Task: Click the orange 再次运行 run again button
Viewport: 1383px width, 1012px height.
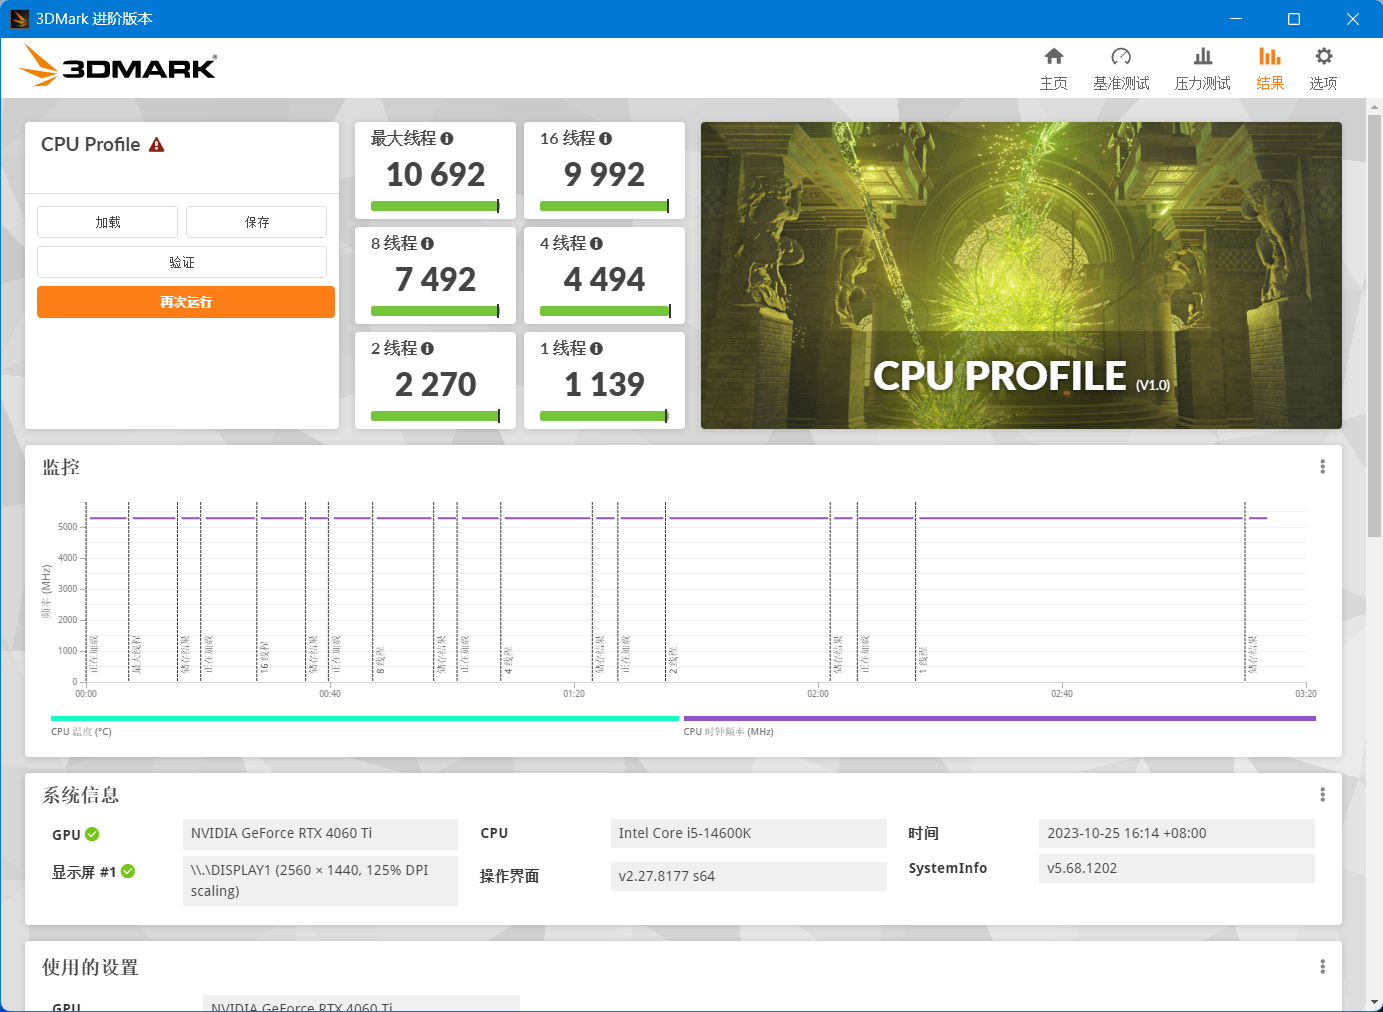Action: click(186, 302)
